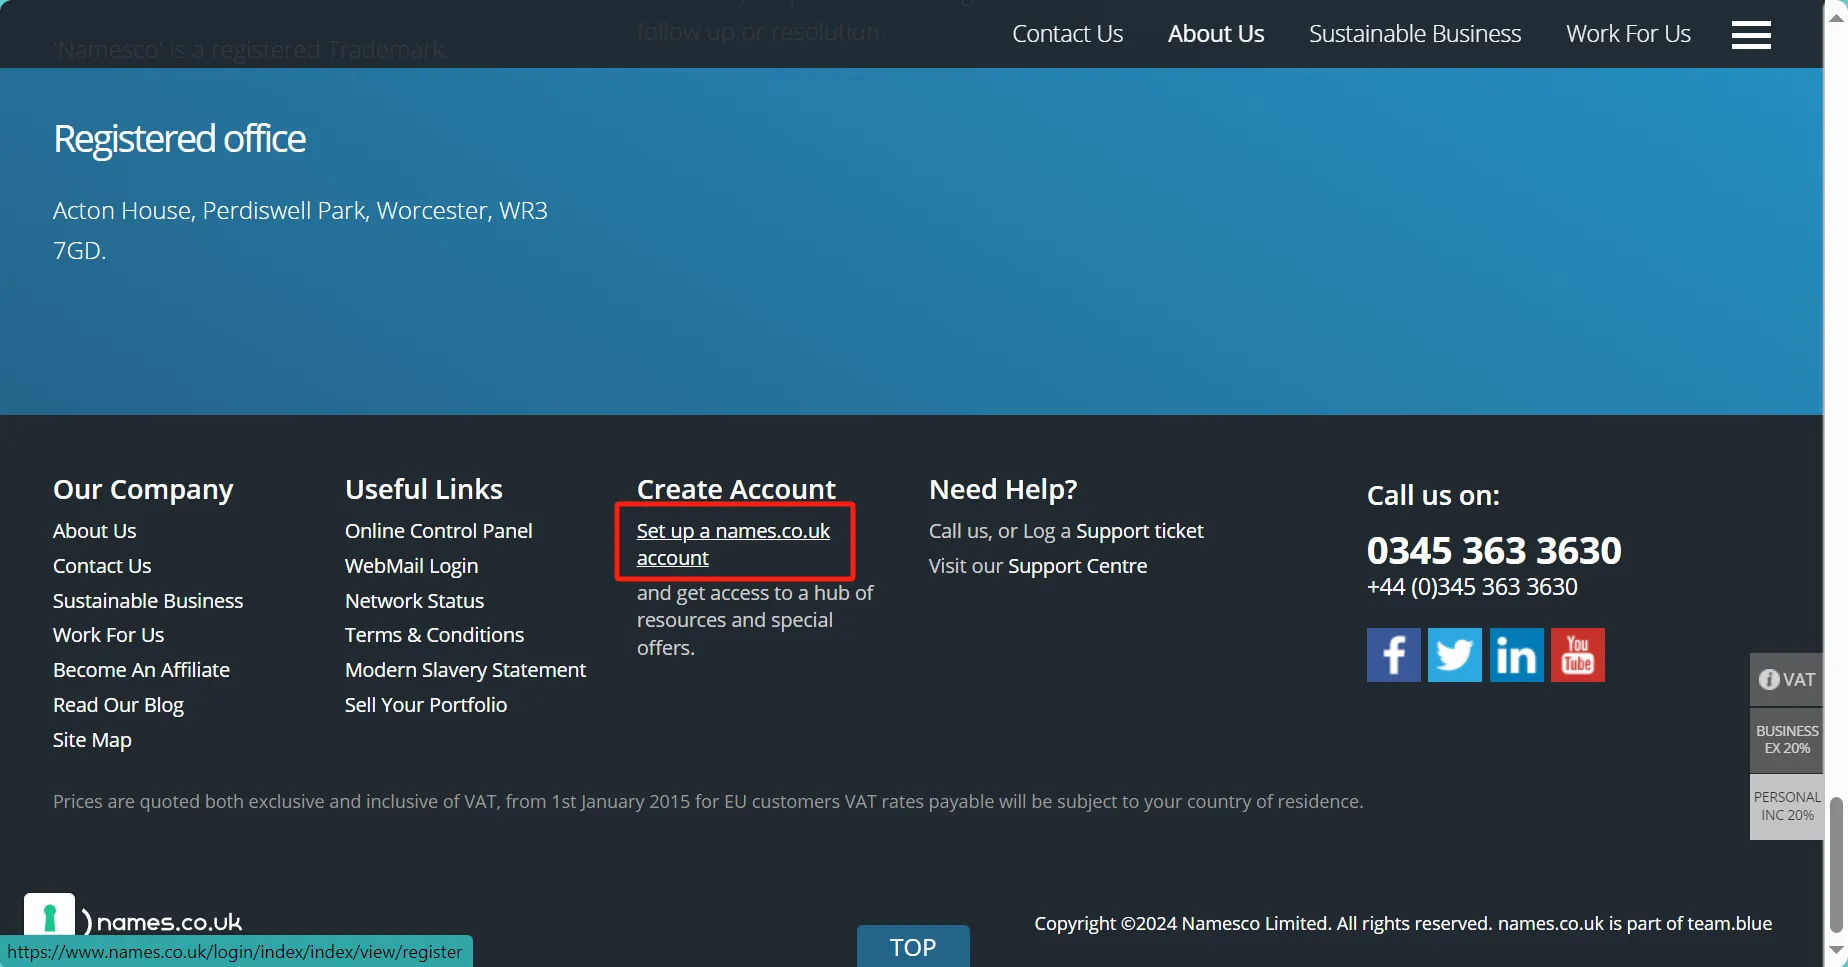The image size is (1848, 967).
Task: Open Work For Us in top navigation
Action: (x=1628, y=34)
